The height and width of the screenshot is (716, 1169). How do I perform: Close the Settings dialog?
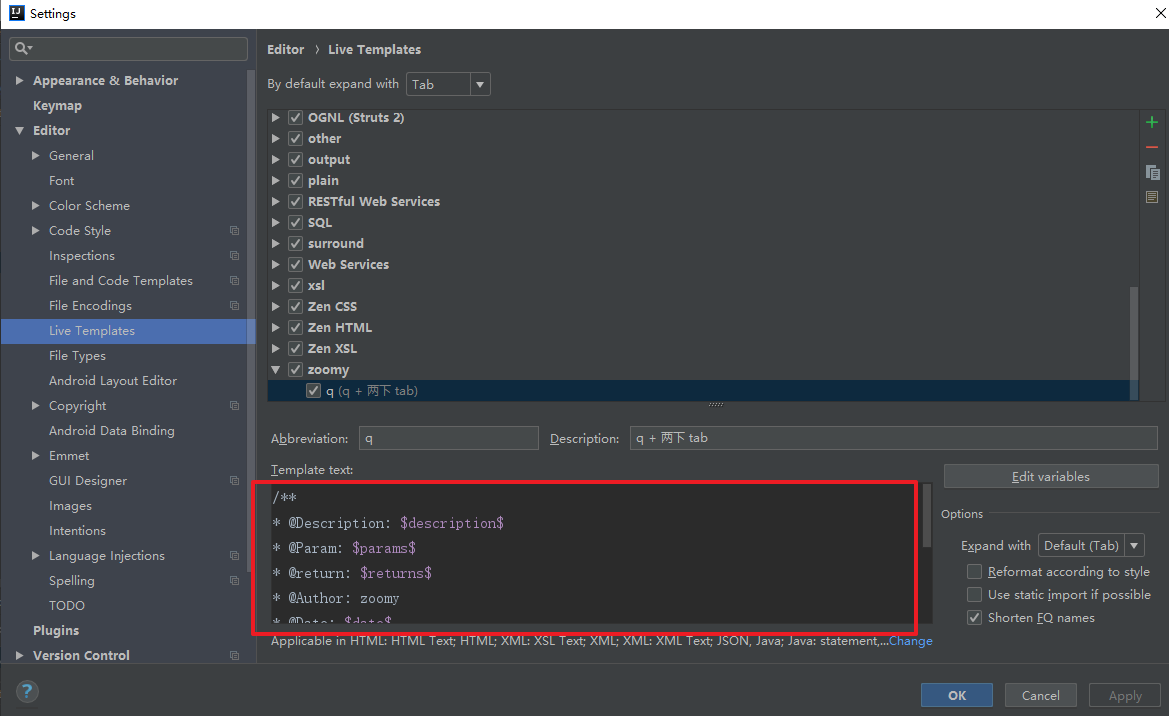[1160, 13]
